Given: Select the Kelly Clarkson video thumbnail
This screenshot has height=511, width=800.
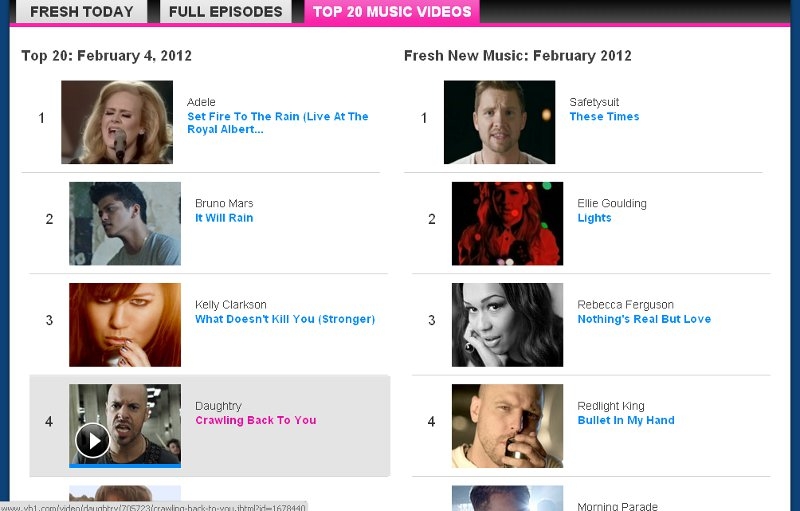Looking at the screenshot, I should [125, 325].
